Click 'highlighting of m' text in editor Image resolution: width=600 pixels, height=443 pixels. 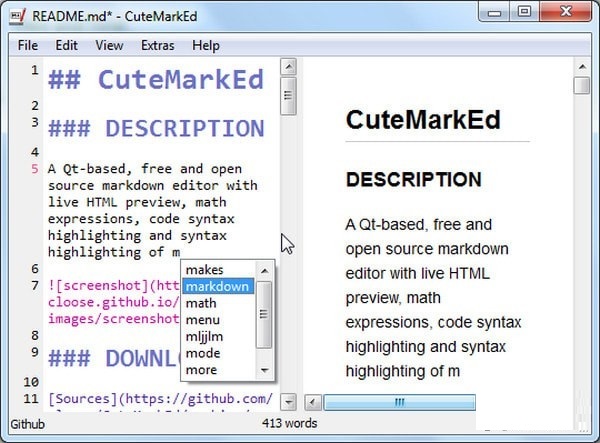[x=114, y=252]
